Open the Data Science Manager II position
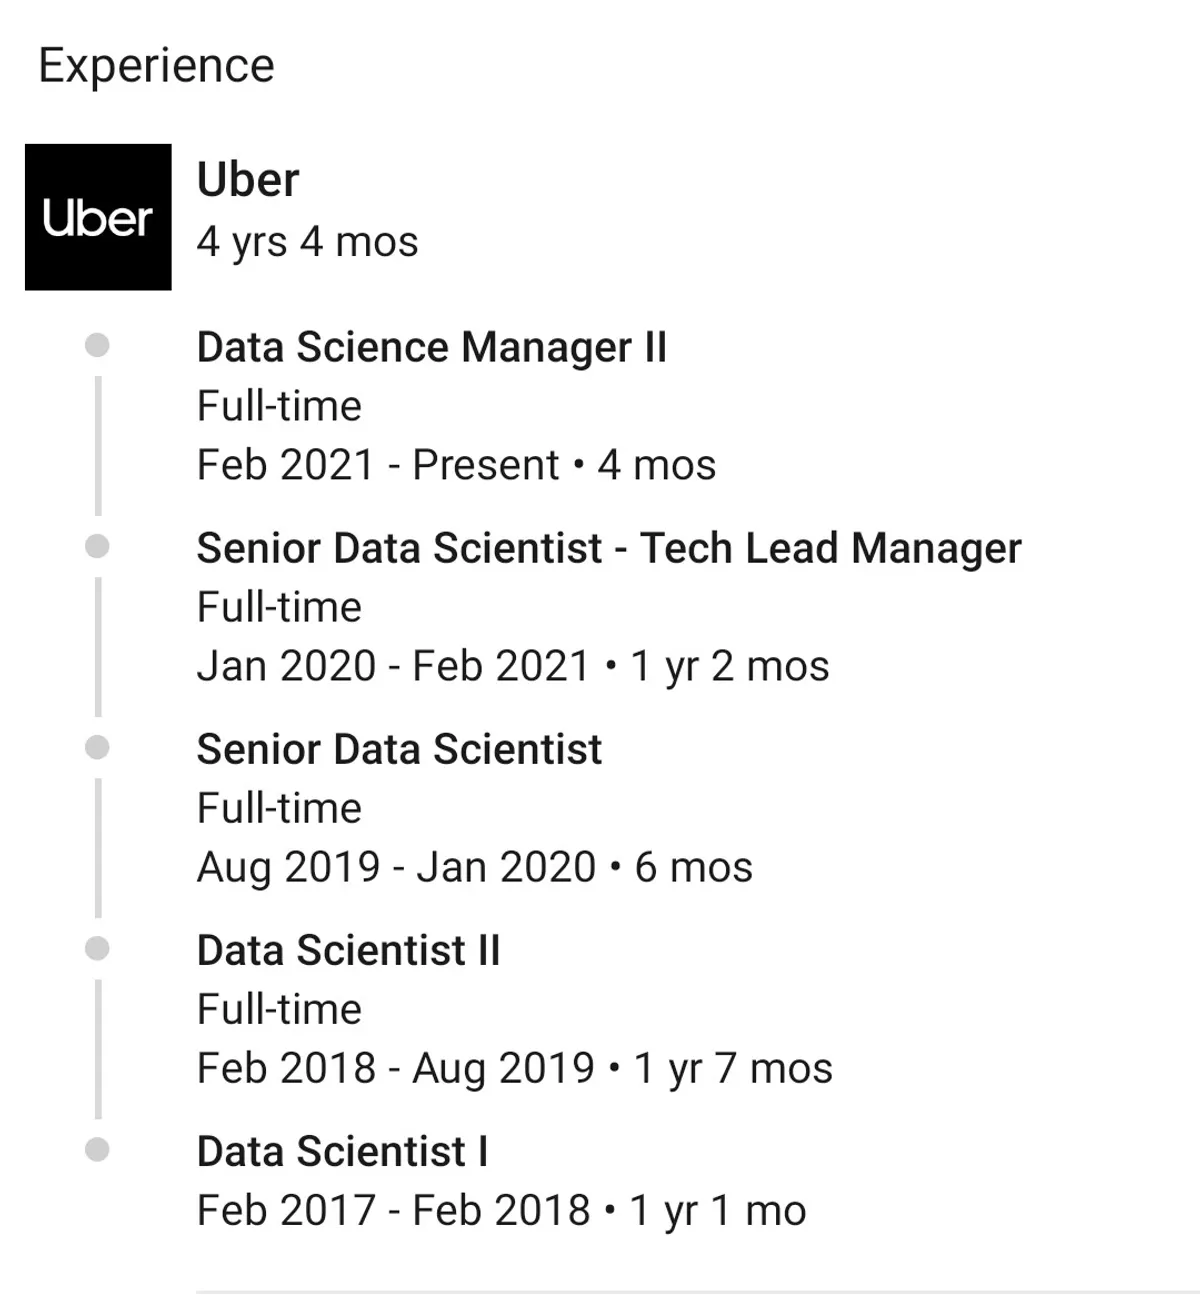 coord(431,348)
